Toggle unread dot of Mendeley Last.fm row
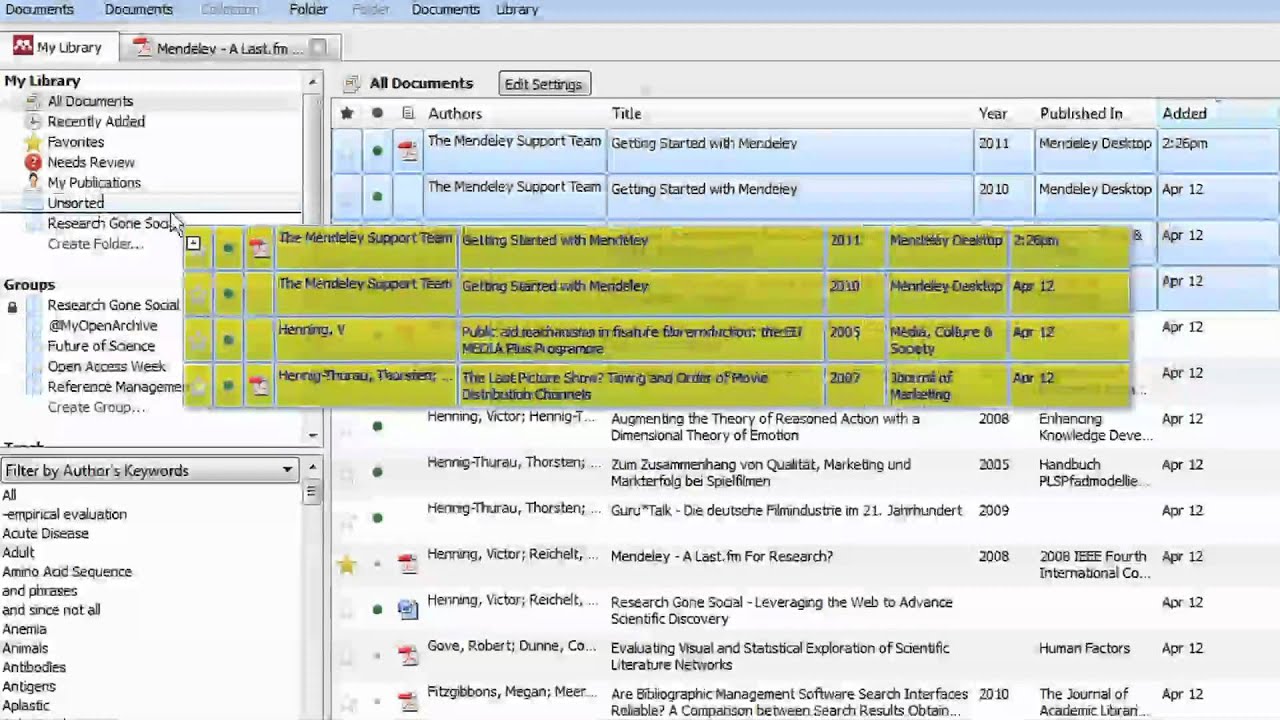This screenshot has width=1280, height=720. point(377,564)
